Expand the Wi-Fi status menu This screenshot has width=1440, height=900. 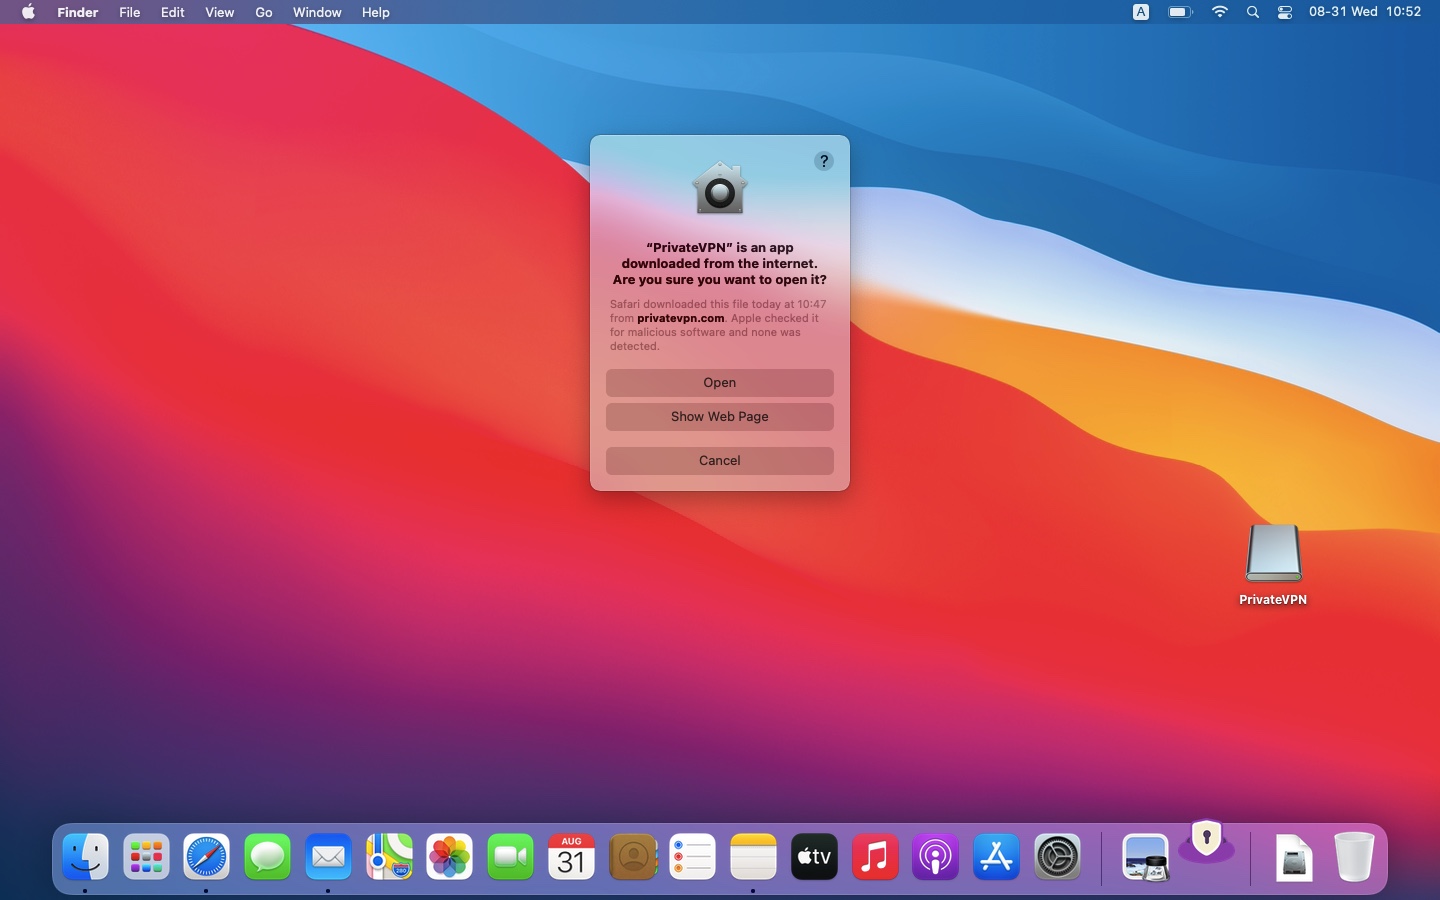[x=1219, y=12]
